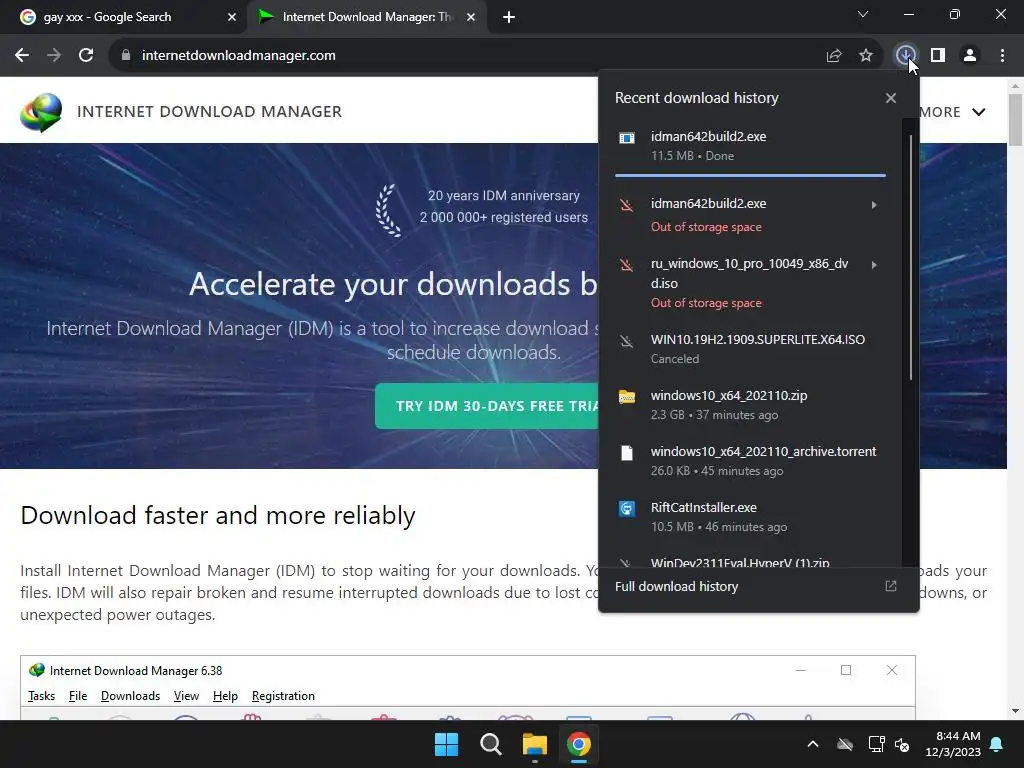1024x768 pixels.
Task: Click the network status tray icon
Action: tap(876, 744)
